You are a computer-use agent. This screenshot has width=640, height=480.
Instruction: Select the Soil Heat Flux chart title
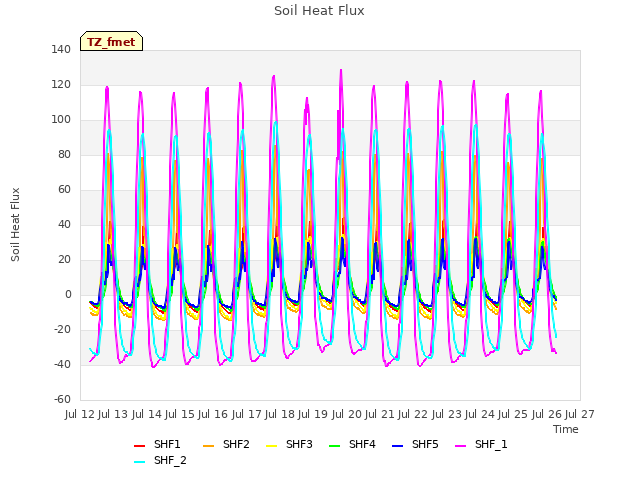click(x=319, y=11)
